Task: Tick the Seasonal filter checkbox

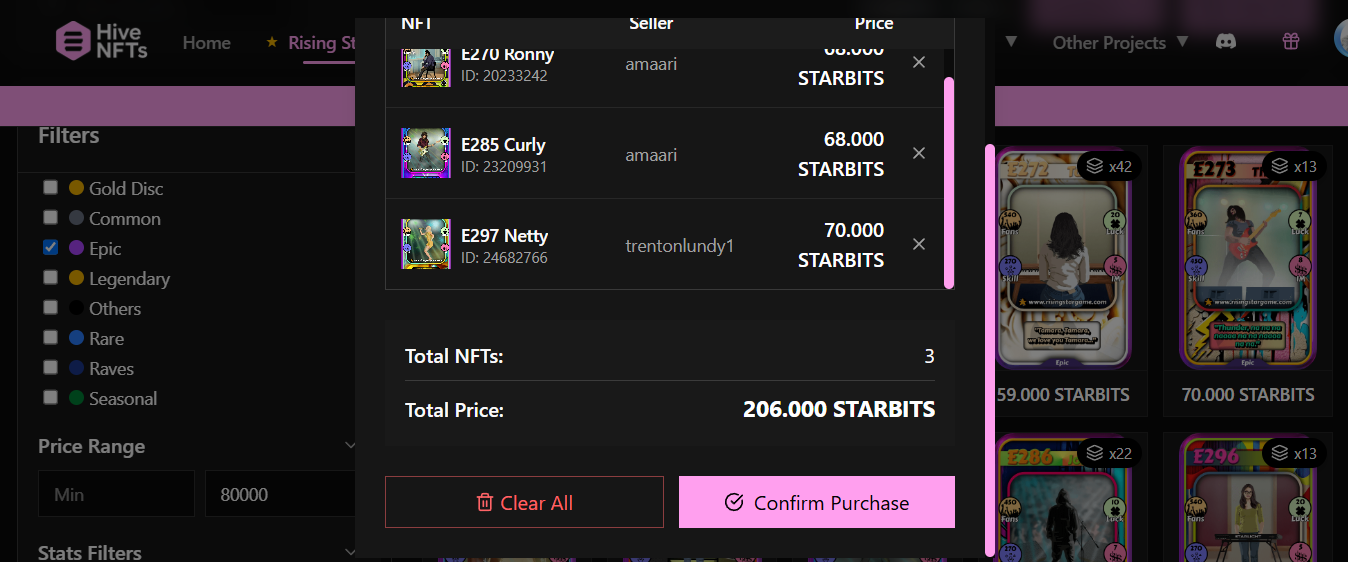Action: [x=50, y=397]
